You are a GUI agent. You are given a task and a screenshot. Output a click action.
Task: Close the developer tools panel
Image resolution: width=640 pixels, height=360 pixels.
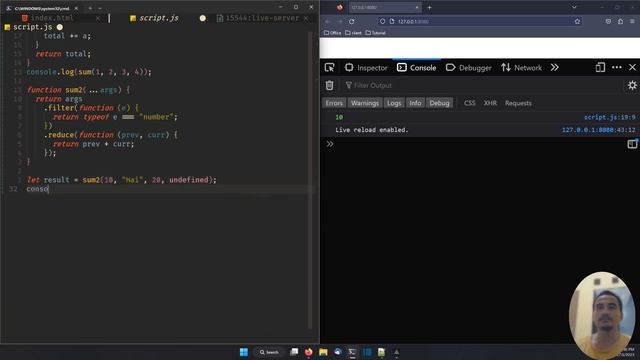tap(632, 67)
